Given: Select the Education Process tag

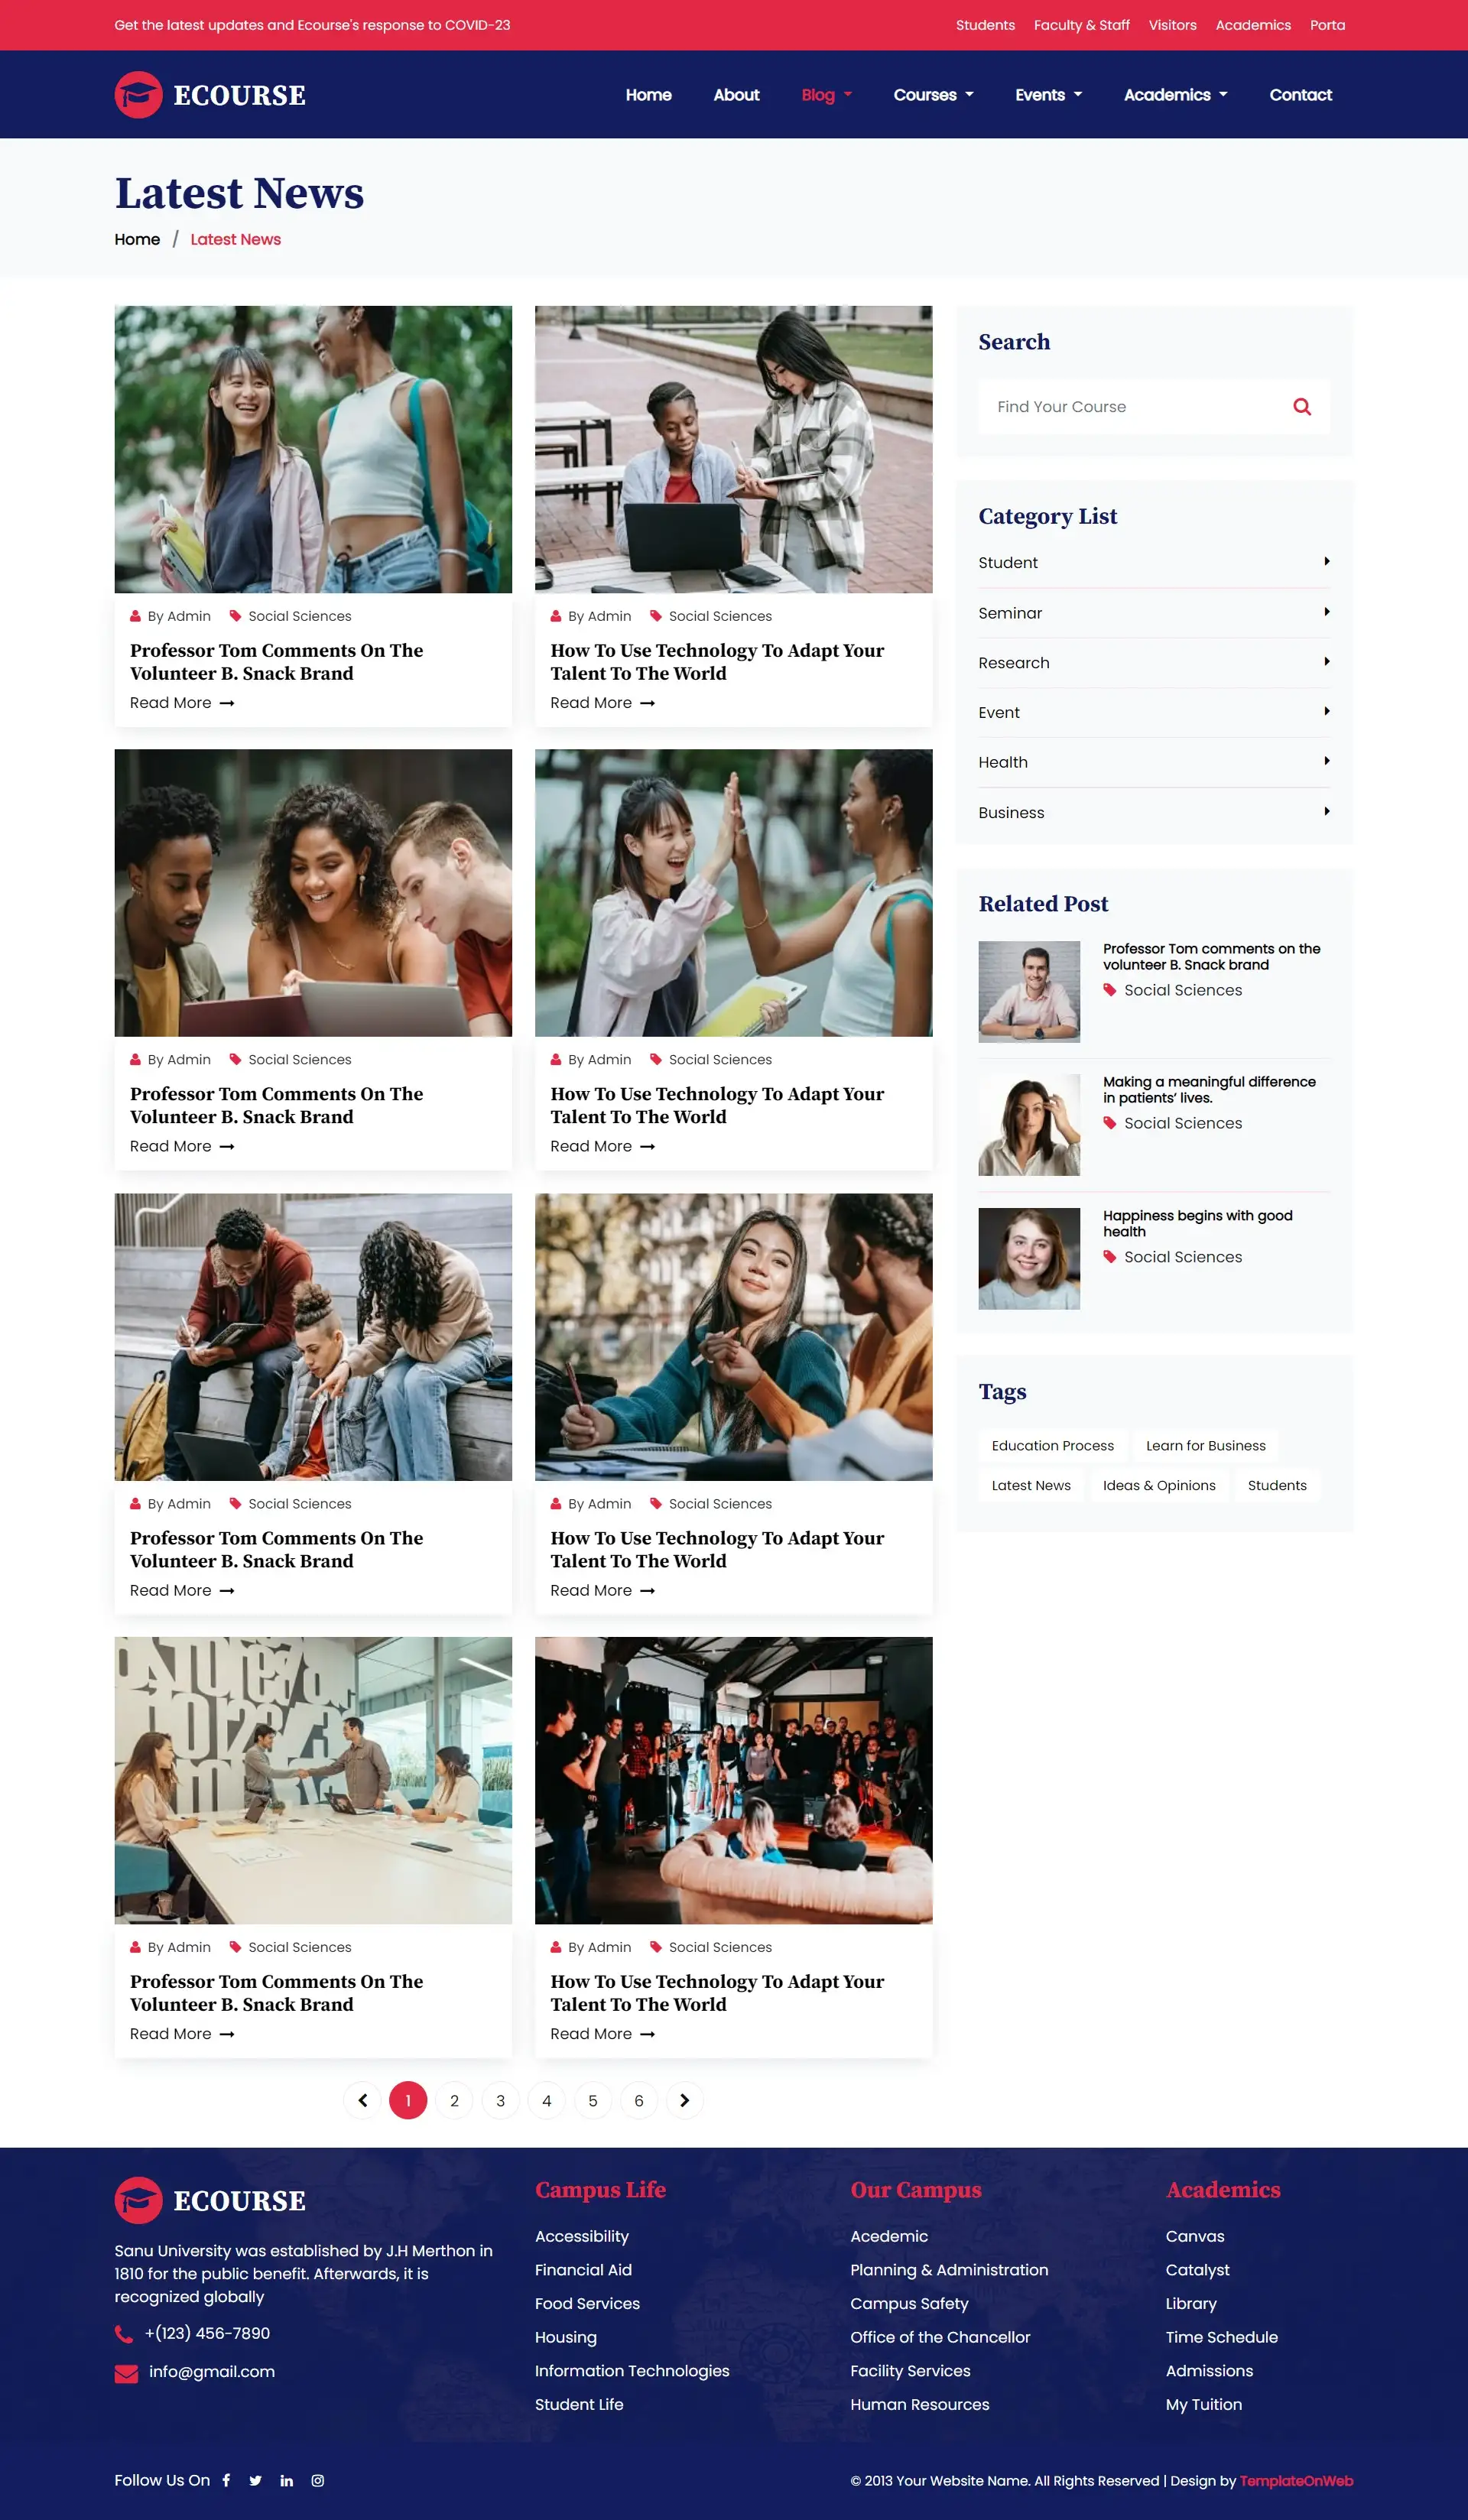Looking at the screenshot, I should pos(1052,1446).
